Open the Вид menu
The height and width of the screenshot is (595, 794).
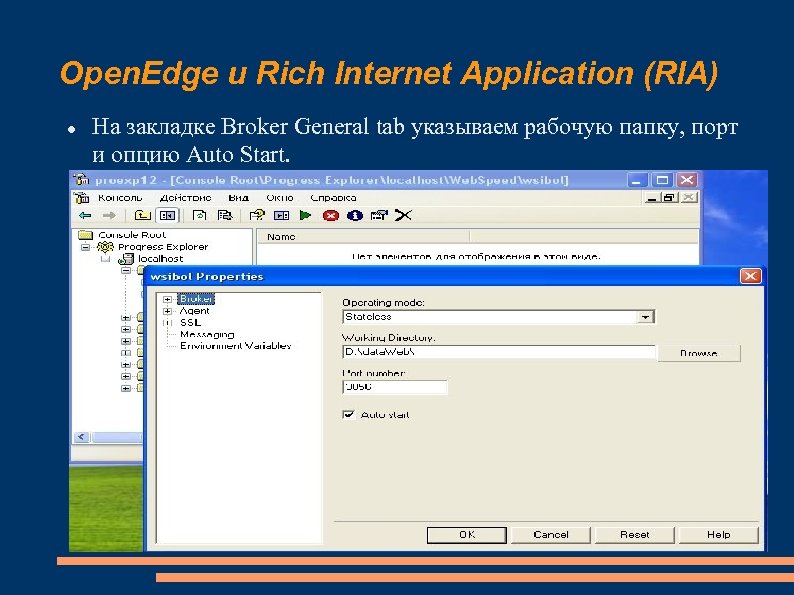[x=238, y=198]
